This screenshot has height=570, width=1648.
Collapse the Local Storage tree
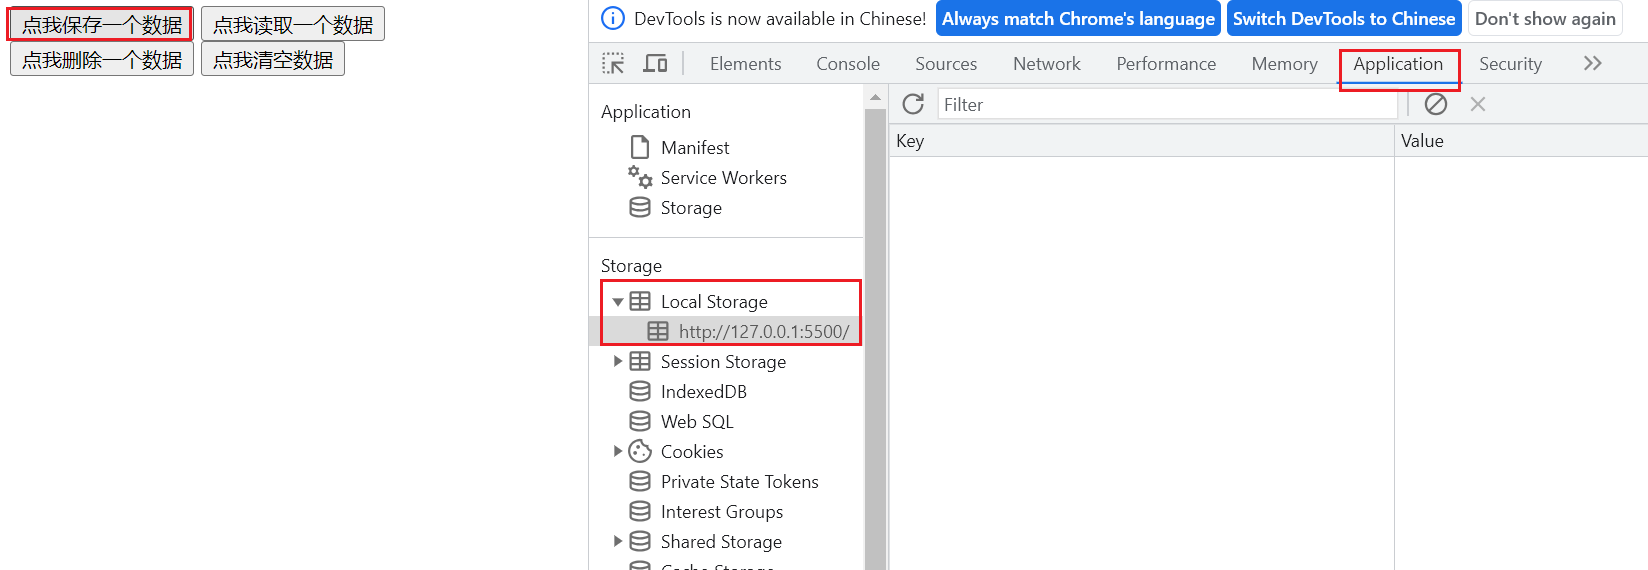(x=618, y=302)
